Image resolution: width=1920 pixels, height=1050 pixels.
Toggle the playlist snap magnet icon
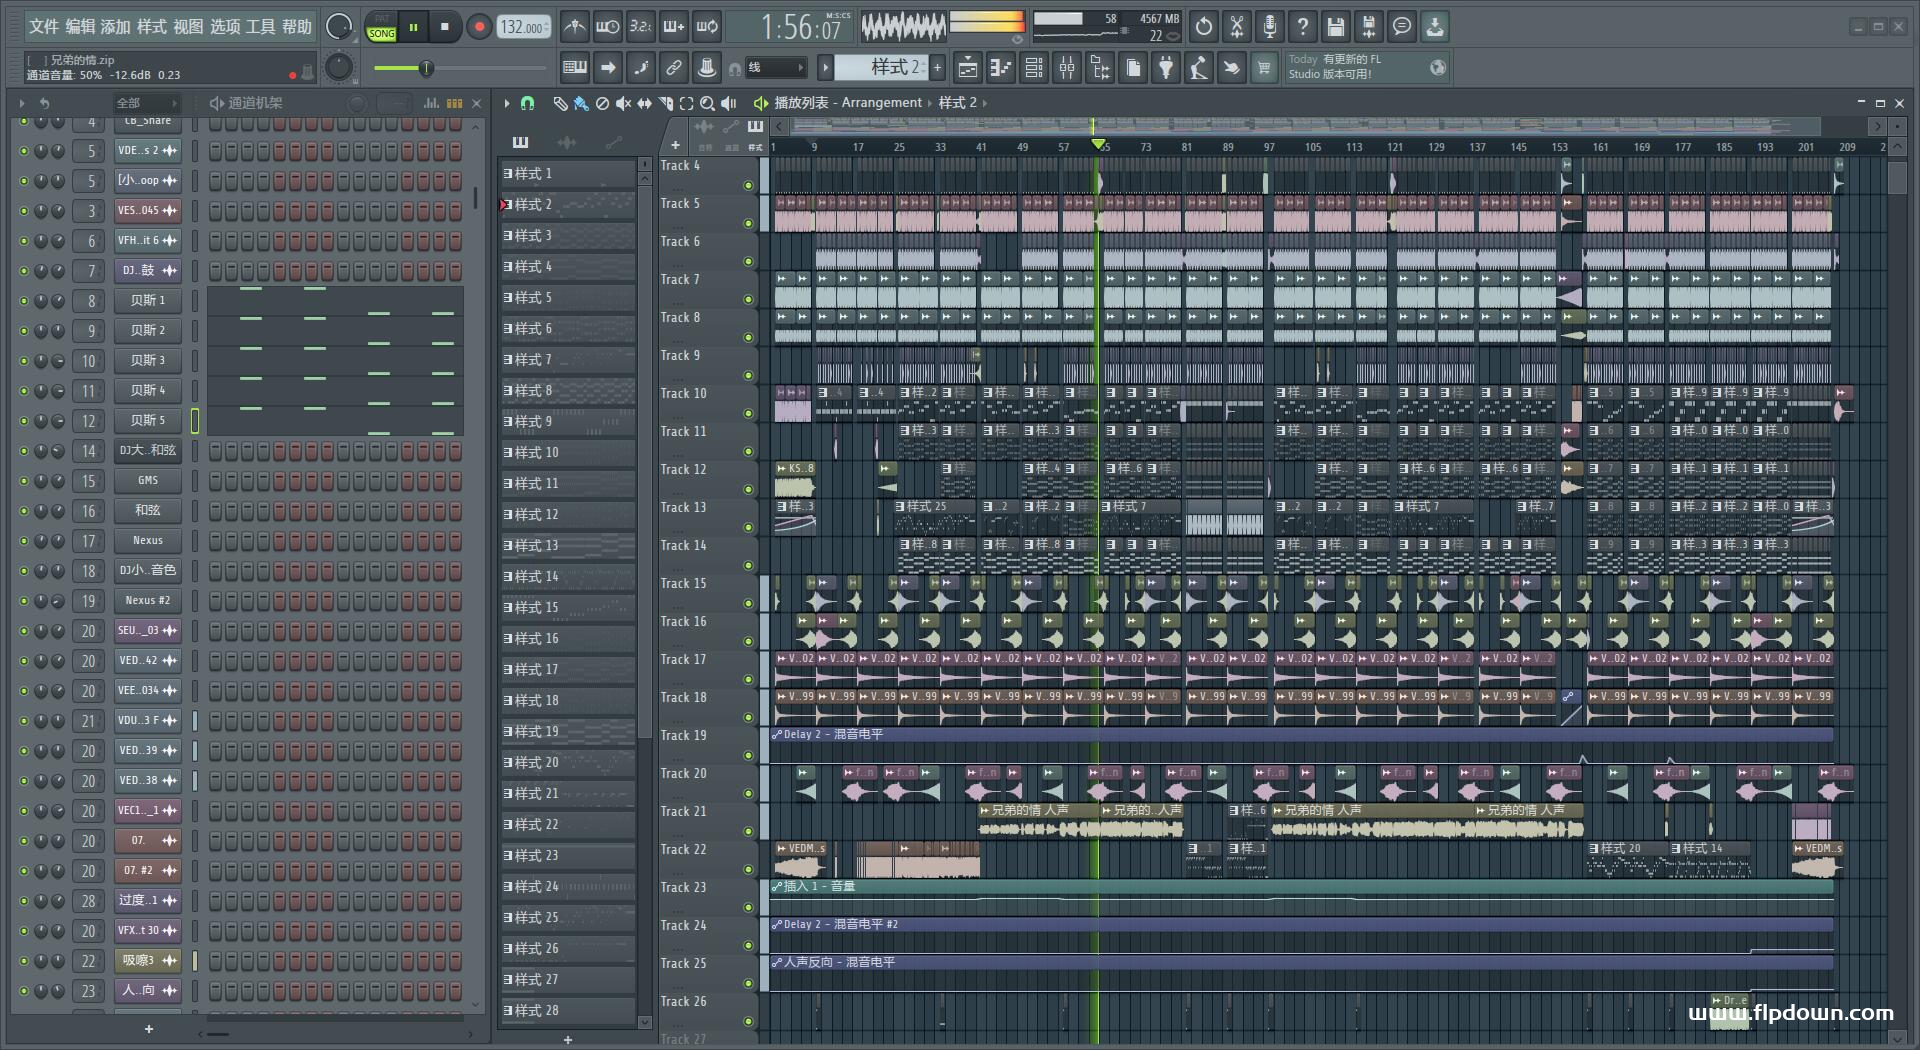point(528,103)
